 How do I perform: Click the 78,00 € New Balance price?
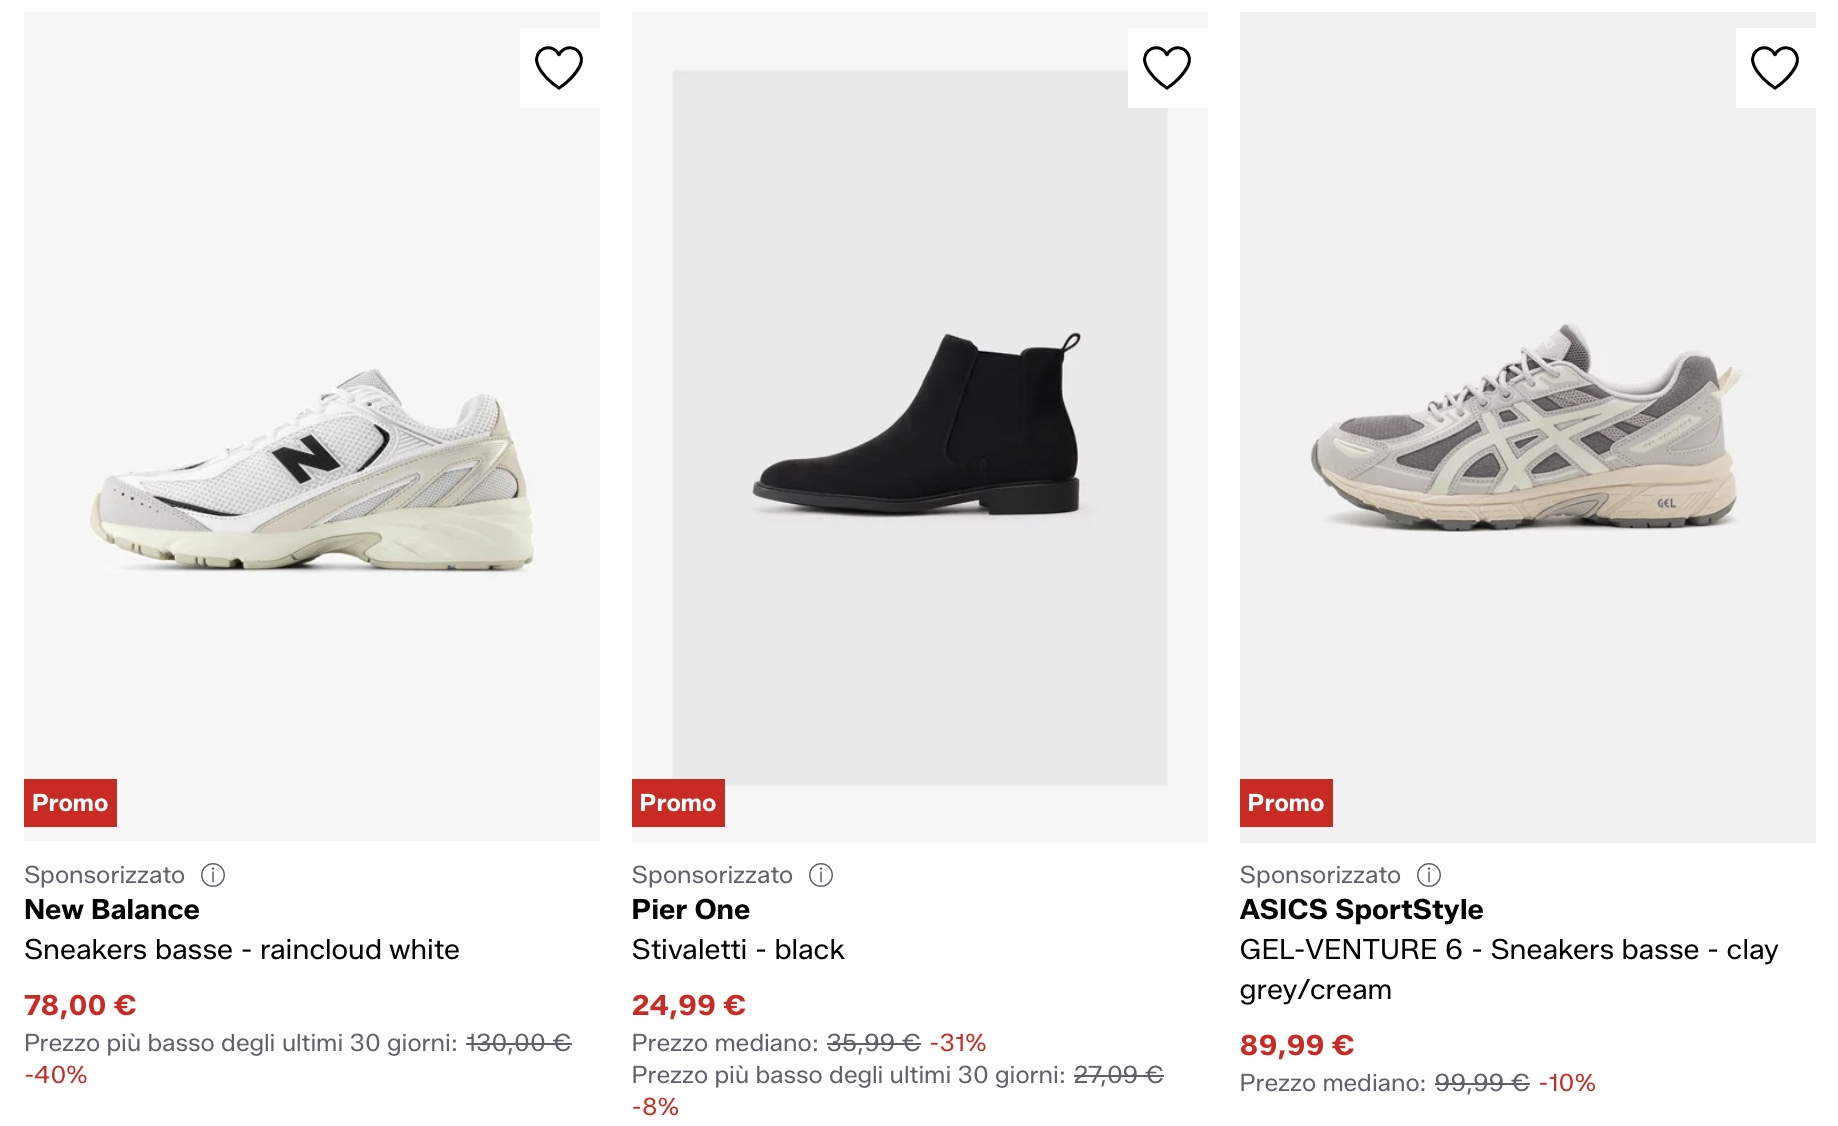pyautogui.click(x=80, y=1005)
